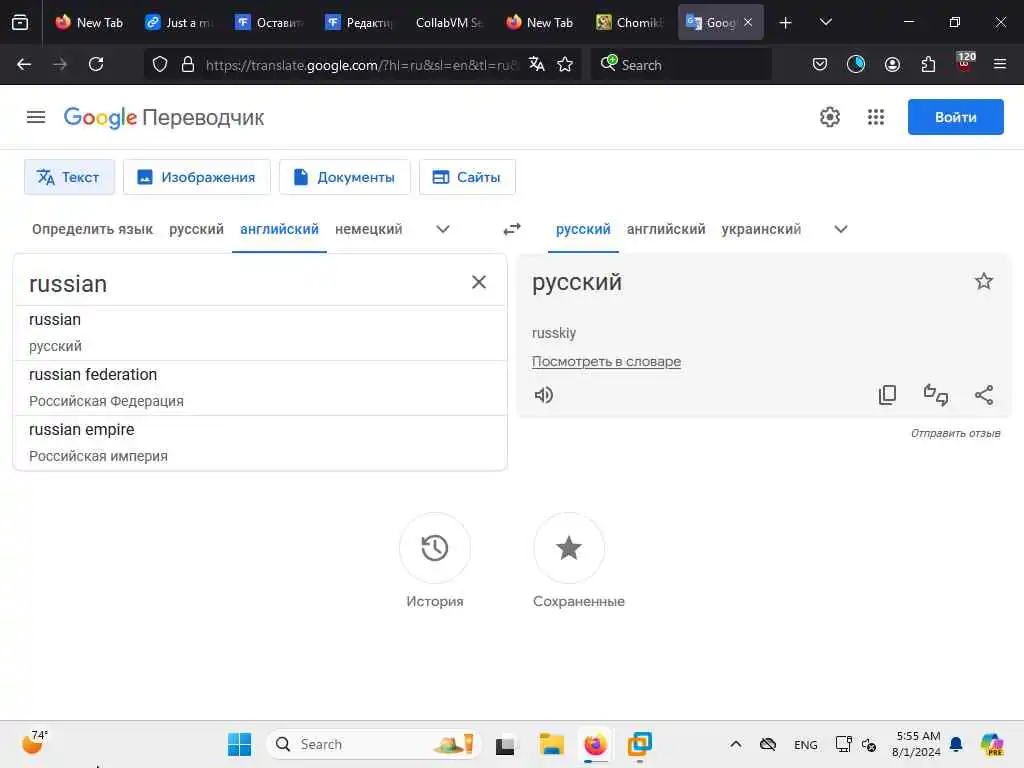Choose Определить язык as source language
Viewport: 1024px width, 768px height.
tap(92, 229)
